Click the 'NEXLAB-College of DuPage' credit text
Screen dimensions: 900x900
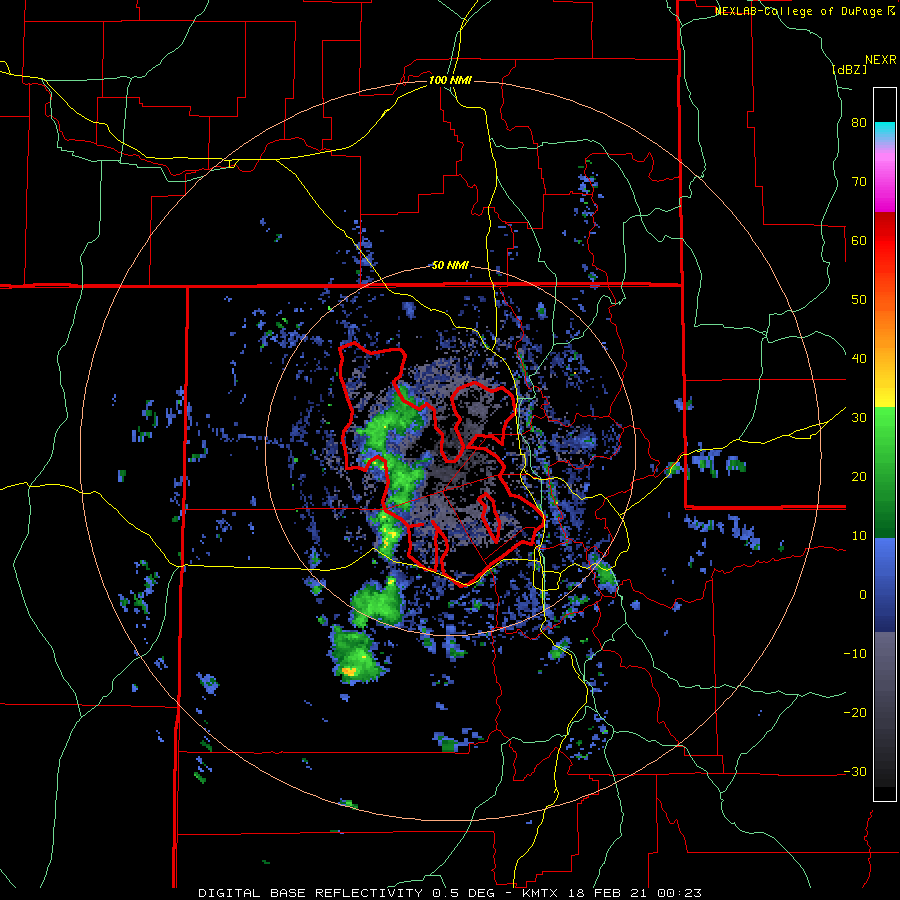coord(798,11)
